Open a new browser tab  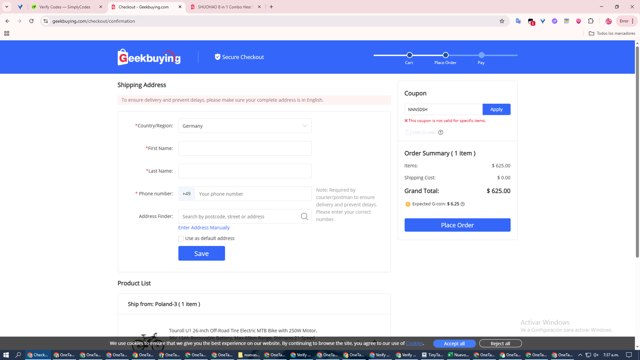pyautogui.click(x=271, y=7)
